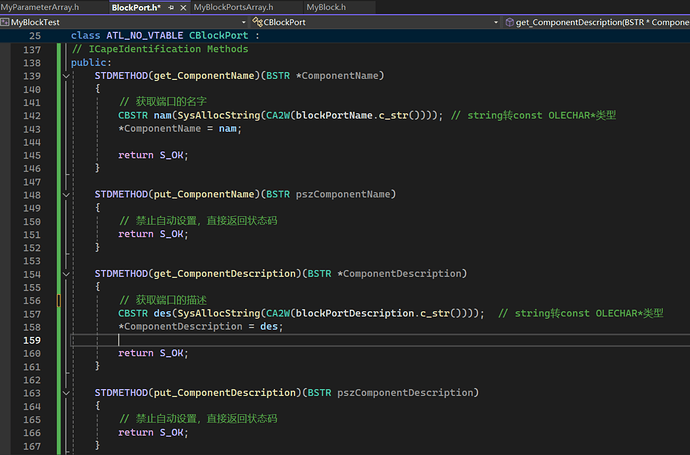Viewport: 690px width, 455px height.
Task: Click the comment '// 禁止自动设置' at line 150
Action: click(198, 220)
